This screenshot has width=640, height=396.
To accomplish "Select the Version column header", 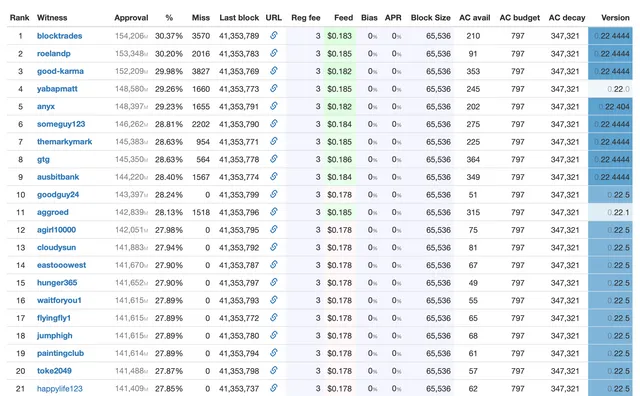I will [x=615, y=18].
